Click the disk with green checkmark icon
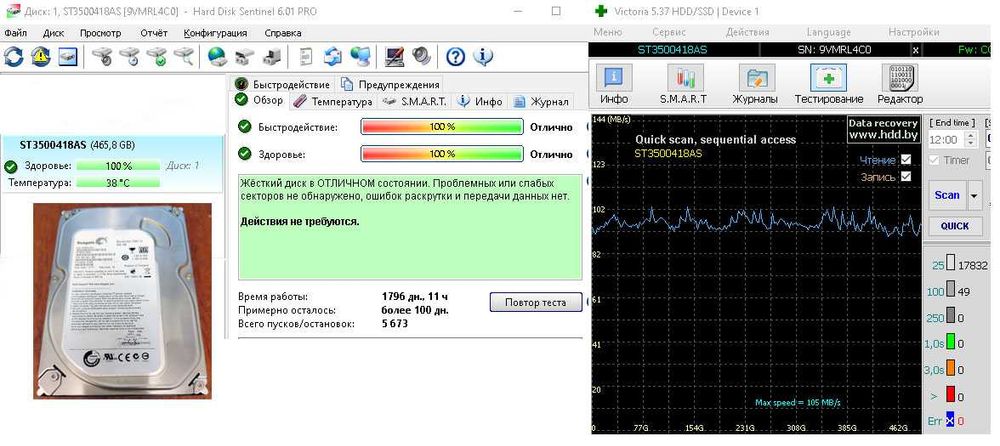This screenshot has width=1000, height=446. click(156, 57)
